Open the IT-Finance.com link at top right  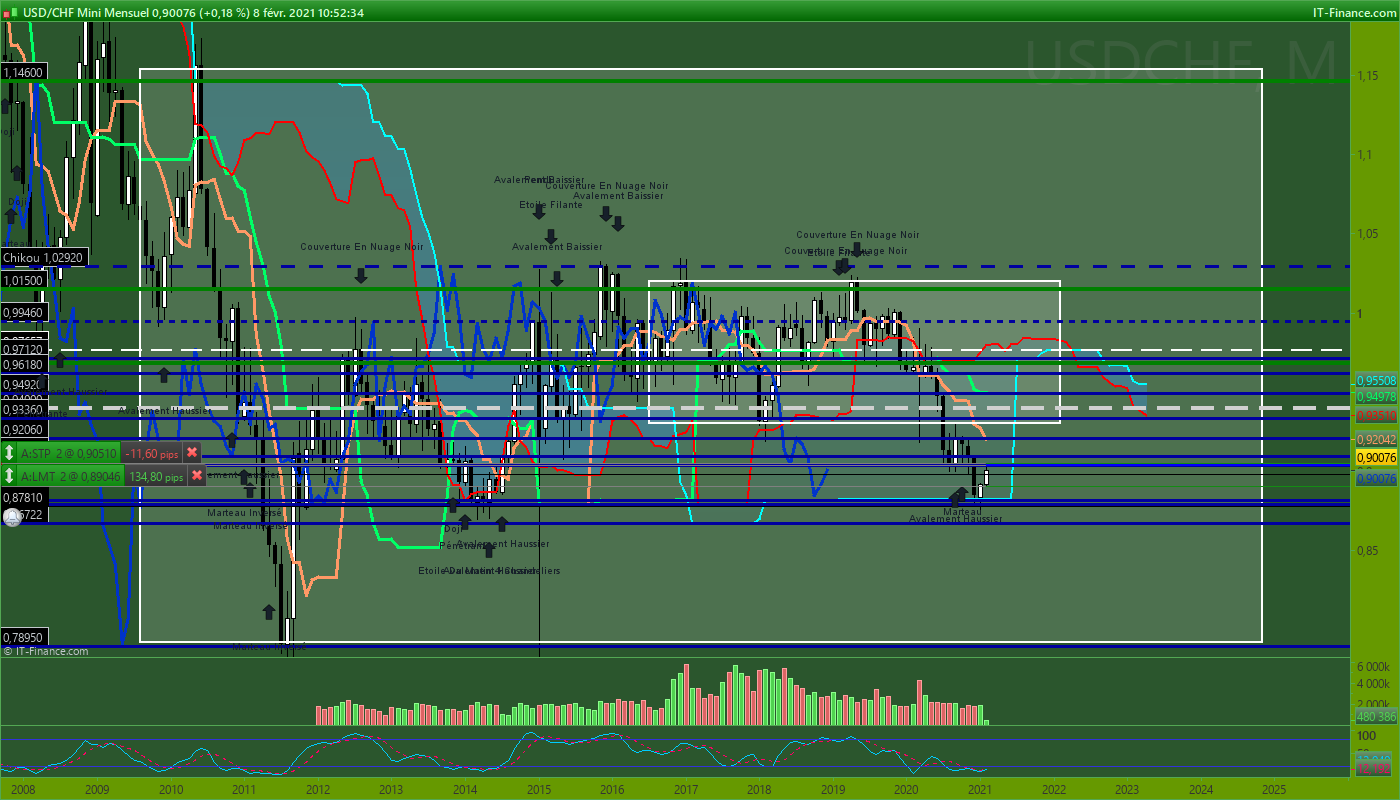click(1354, 12)
